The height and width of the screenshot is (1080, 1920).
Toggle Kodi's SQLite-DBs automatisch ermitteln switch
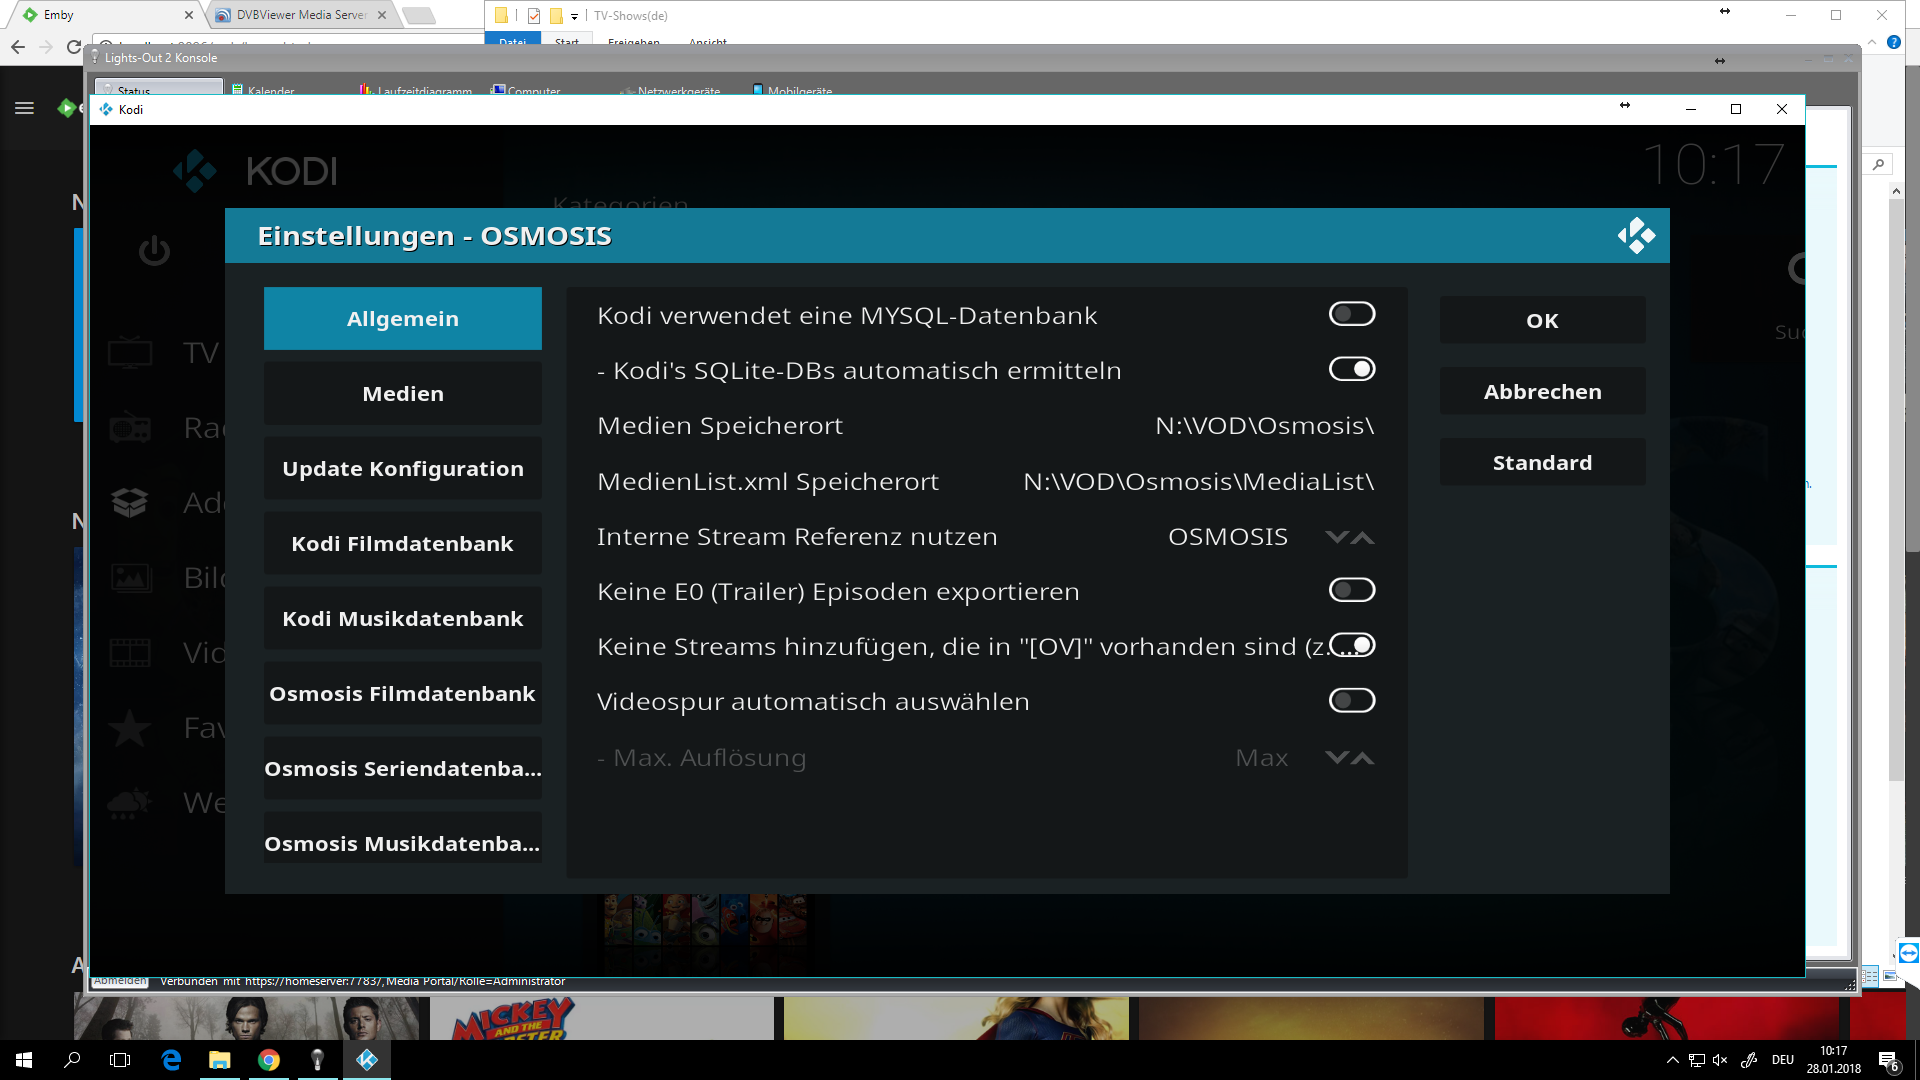pyautogui.click(x=1352, y=369)
